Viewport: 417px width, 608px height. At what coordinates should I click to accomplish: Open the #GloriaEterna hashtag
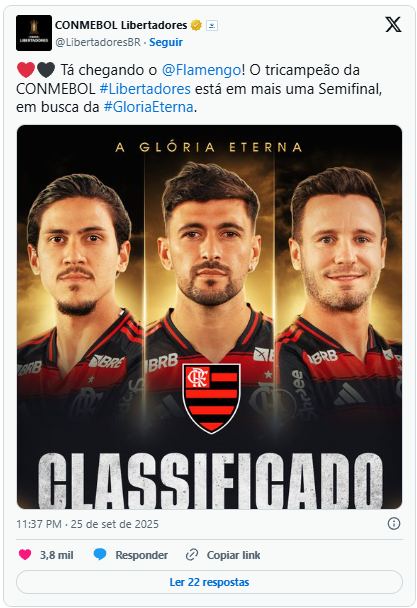pyautogui.click(x=149, y=107)
